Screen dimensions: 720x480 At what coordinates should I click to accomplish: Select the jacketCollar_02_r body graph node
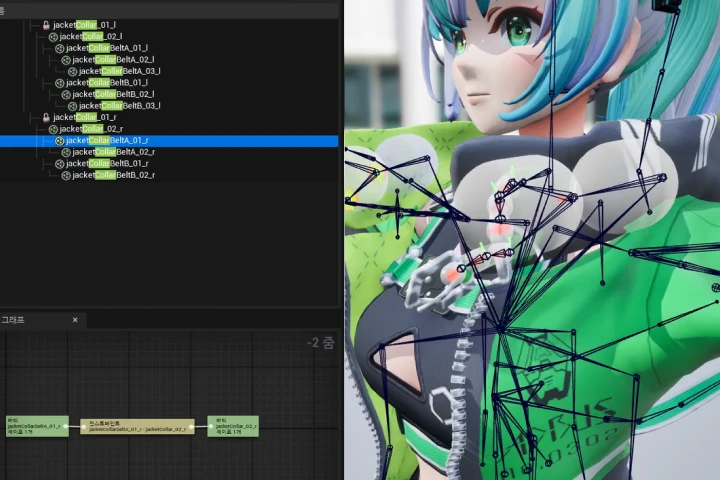pos(232,426)
